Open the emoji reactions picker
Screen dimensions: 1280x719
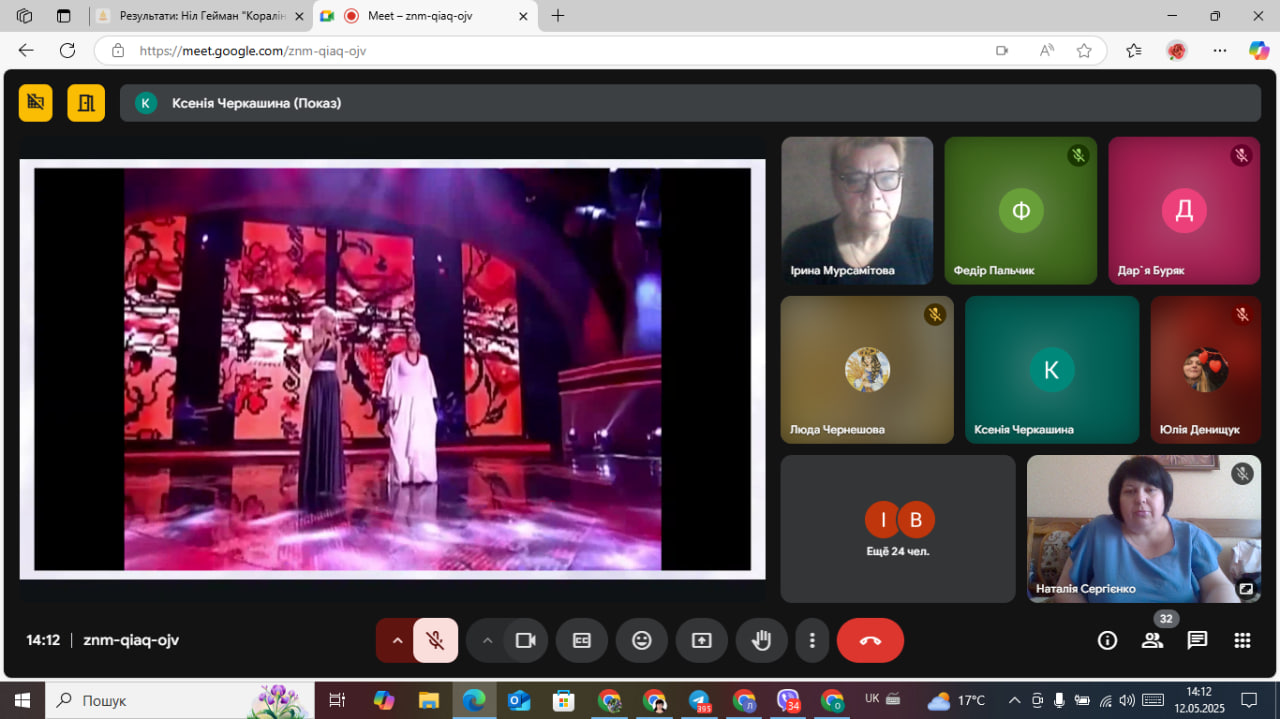(642, 641)
